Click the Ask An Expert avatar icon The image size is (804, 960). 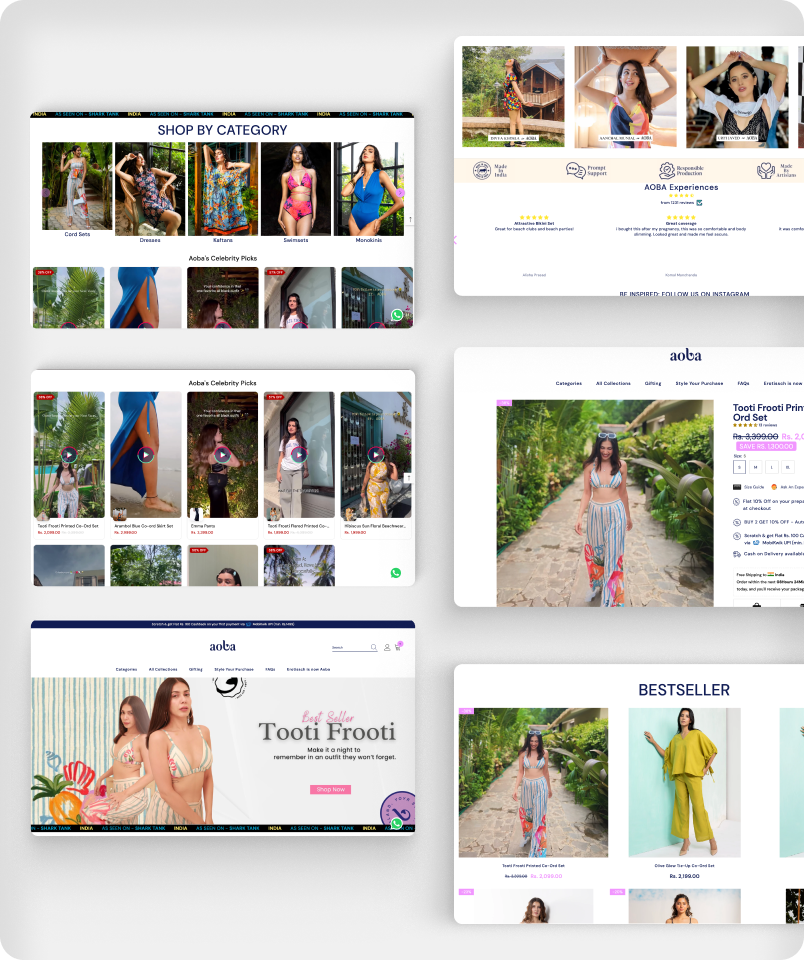point(773,487)
